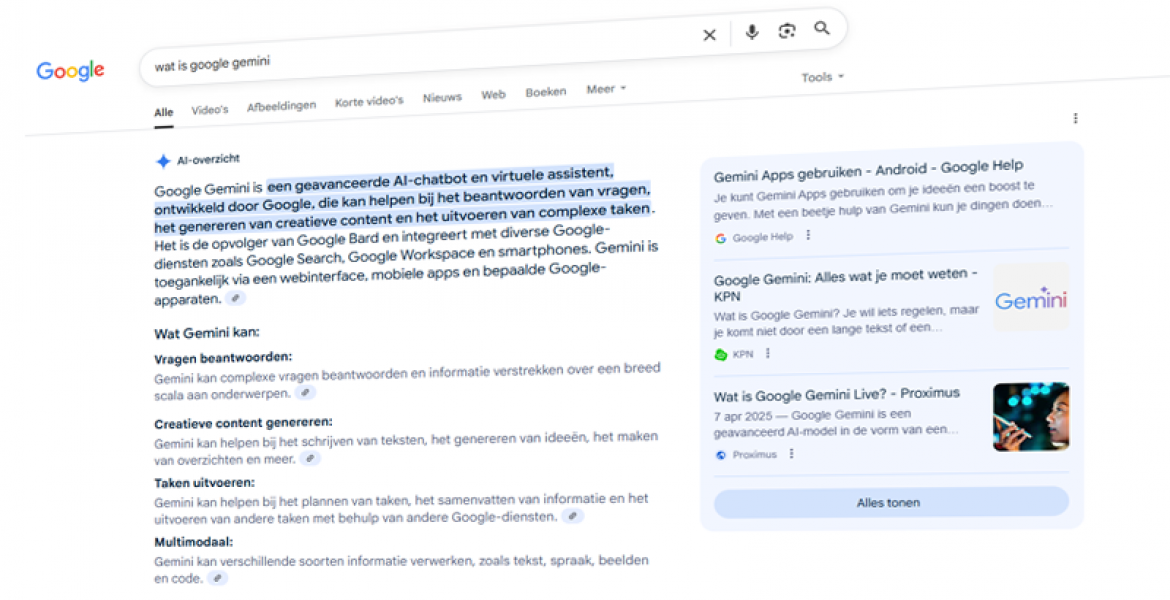Open 'Gemini Apps gebruiken - Android - Google Help' result

[x=868, y=170]
